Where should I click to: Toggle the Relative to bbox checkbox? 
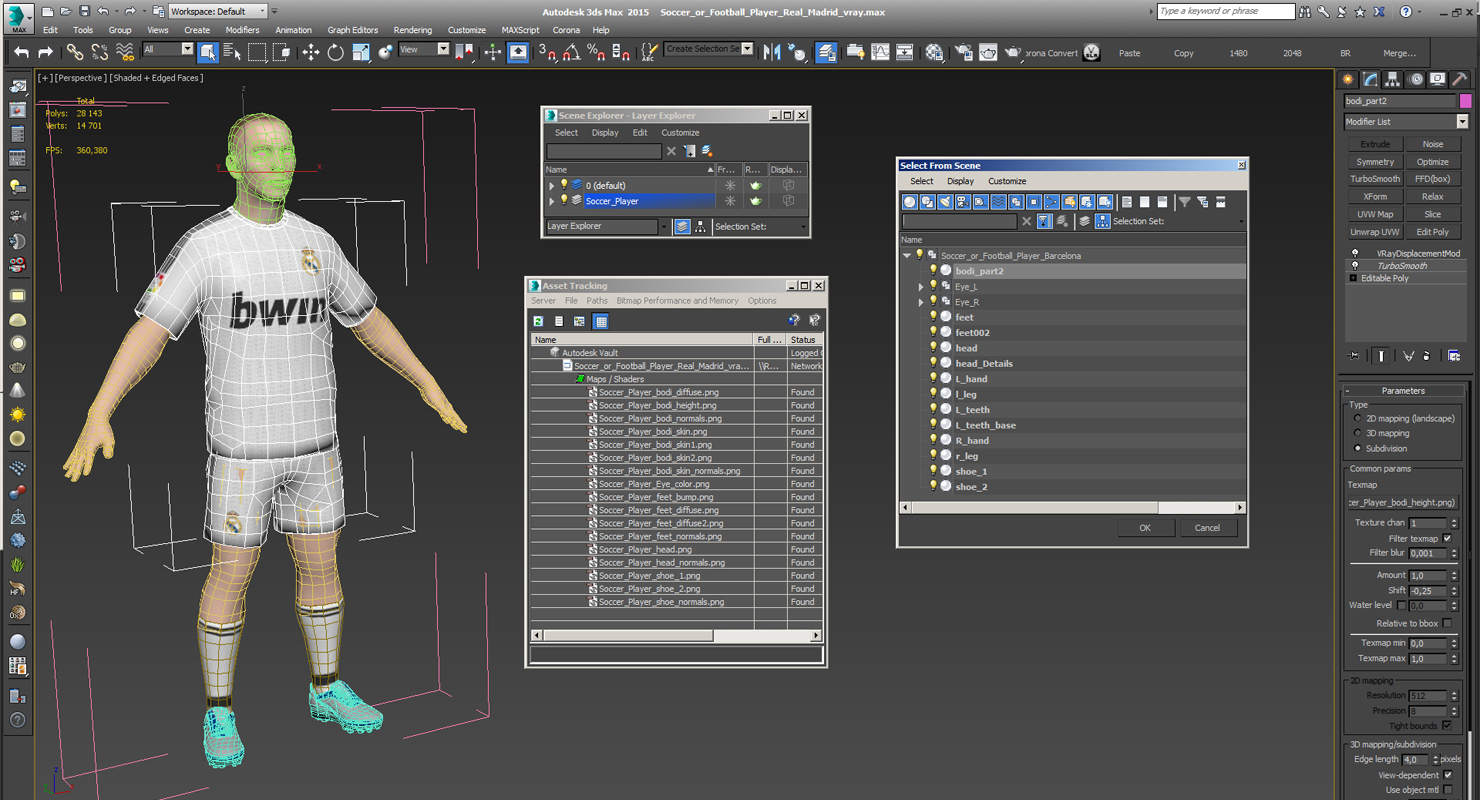pos(1447,623)
